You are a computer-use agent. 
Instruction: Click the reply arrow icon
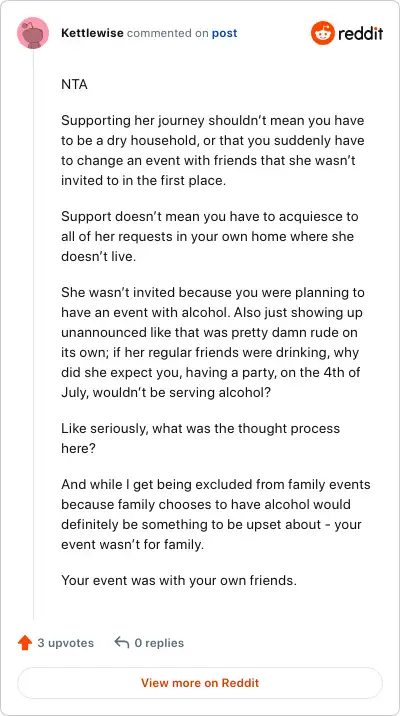121,643
